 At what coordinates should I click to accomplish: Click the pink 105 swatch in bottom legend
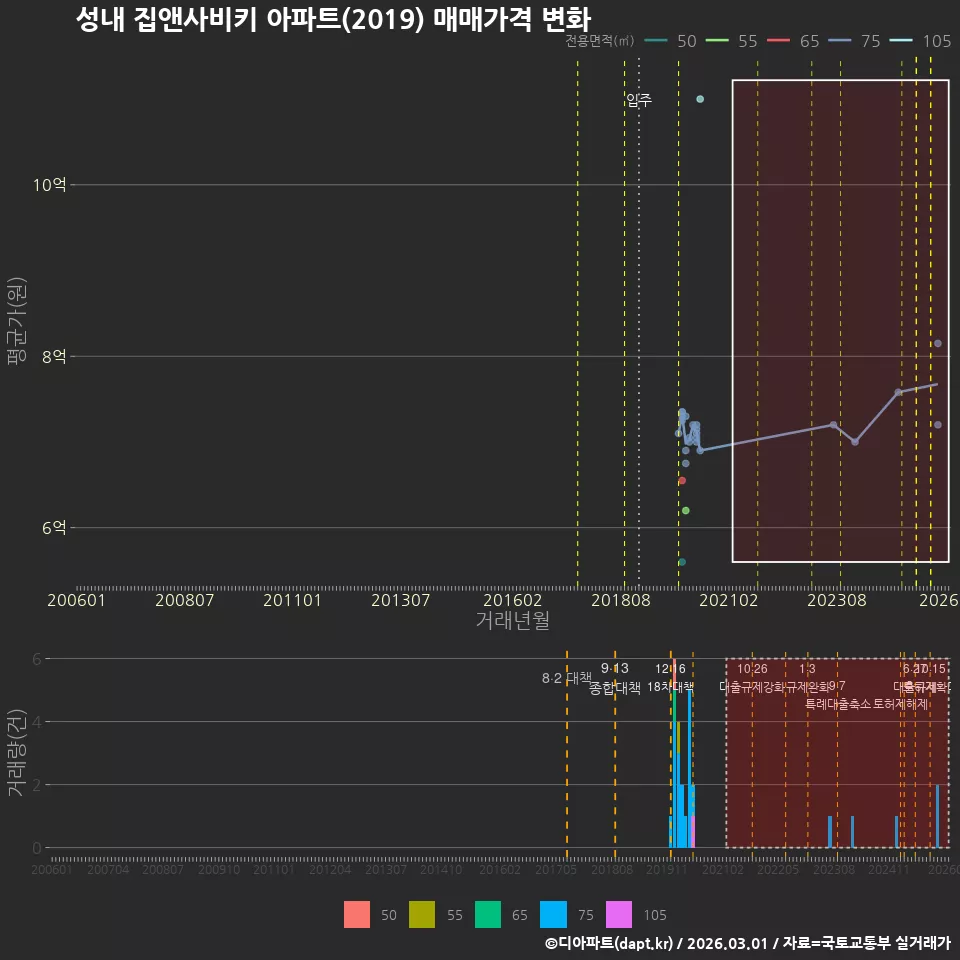[618, 915]
